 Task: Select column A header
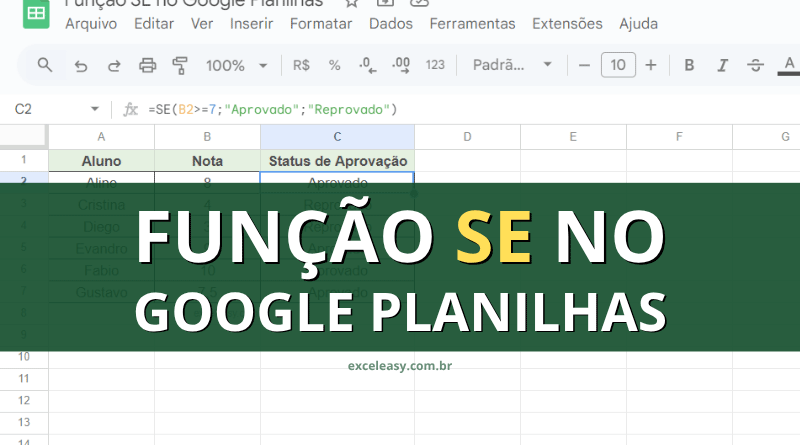point(101,137)
